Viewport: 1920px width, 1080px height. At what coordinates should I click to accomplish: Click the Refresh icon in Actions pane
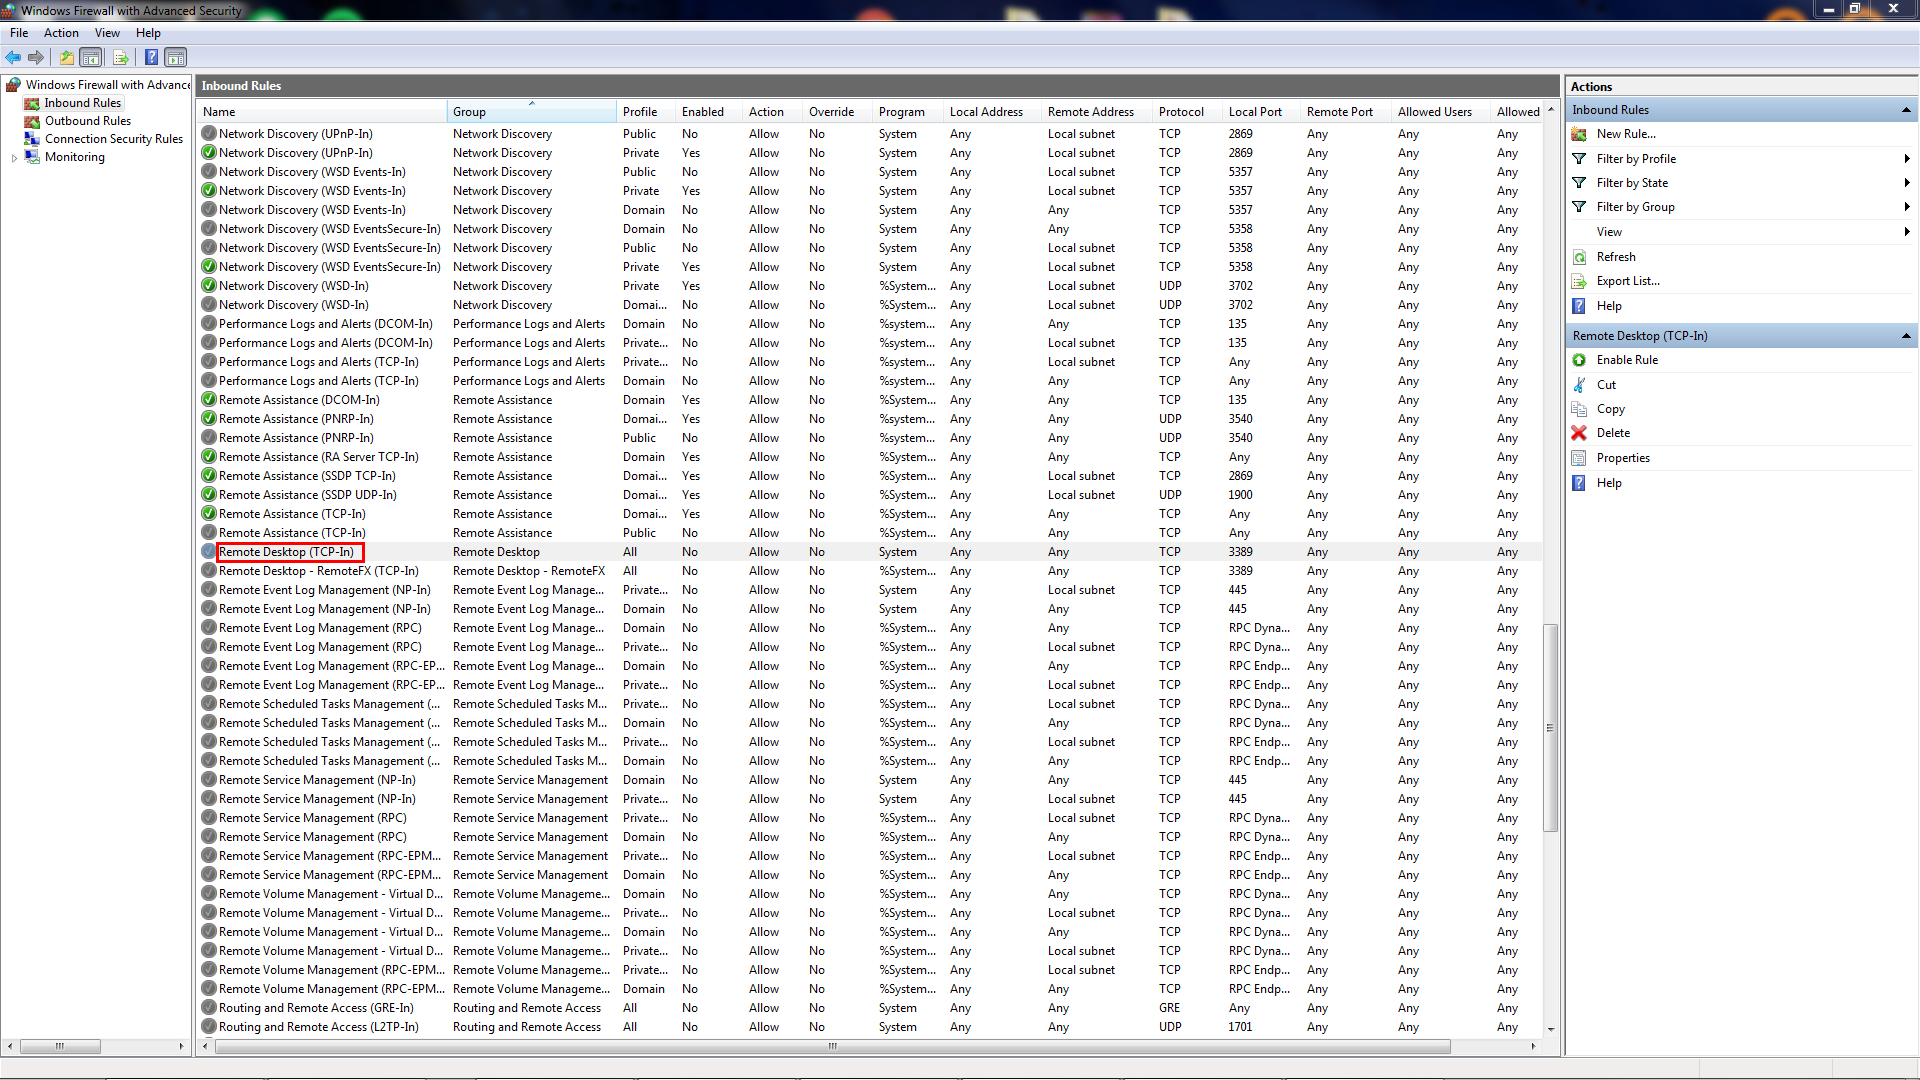tap(1579, 257)
